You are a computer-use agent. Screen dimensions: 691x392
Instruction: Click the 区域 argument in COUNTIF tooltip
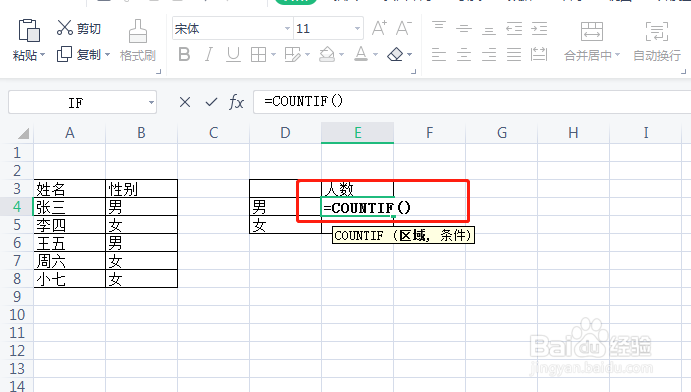(x=412, y=235)
